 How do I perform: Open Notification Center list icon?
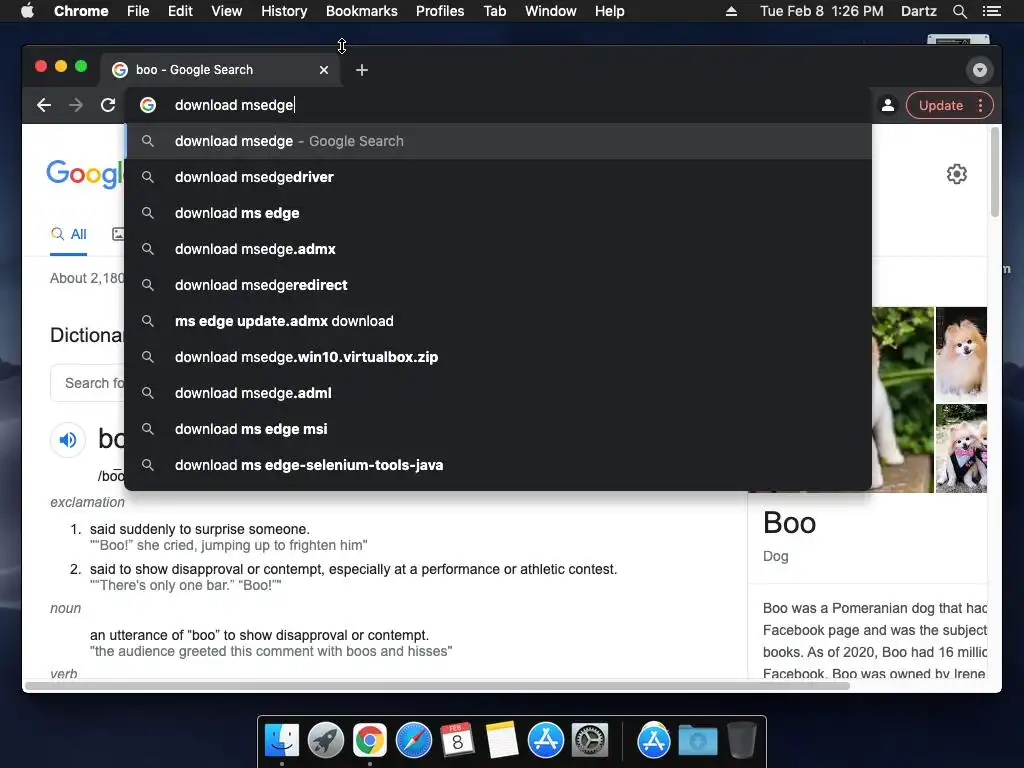pos(991,11)
